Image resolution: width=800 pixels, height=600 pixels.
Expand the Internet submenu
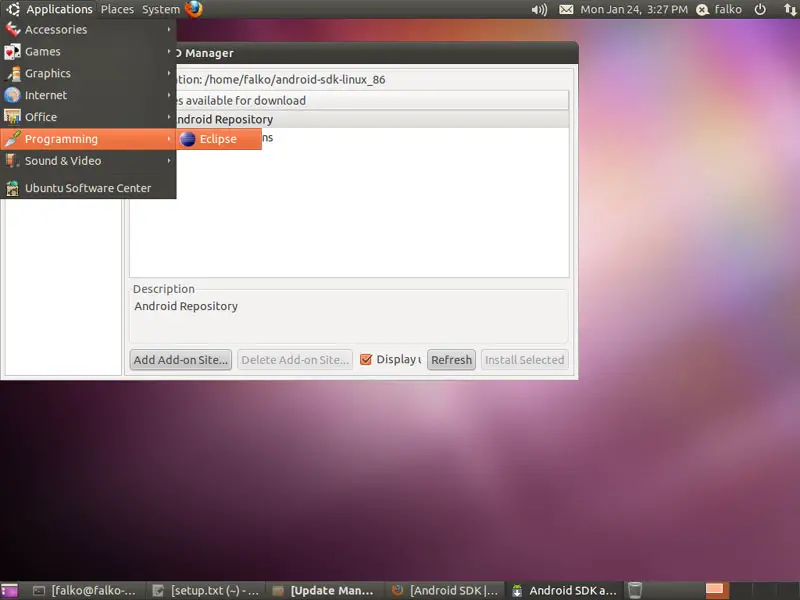88,95
